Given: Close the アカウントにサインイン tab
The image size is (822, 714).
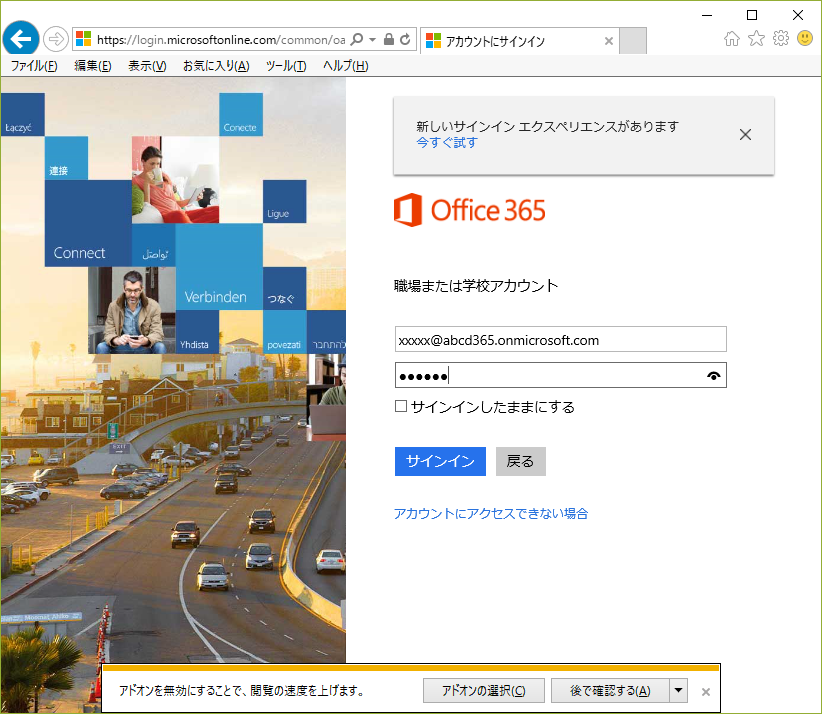Looking at the screenshot, I should (x=609, y=41).
